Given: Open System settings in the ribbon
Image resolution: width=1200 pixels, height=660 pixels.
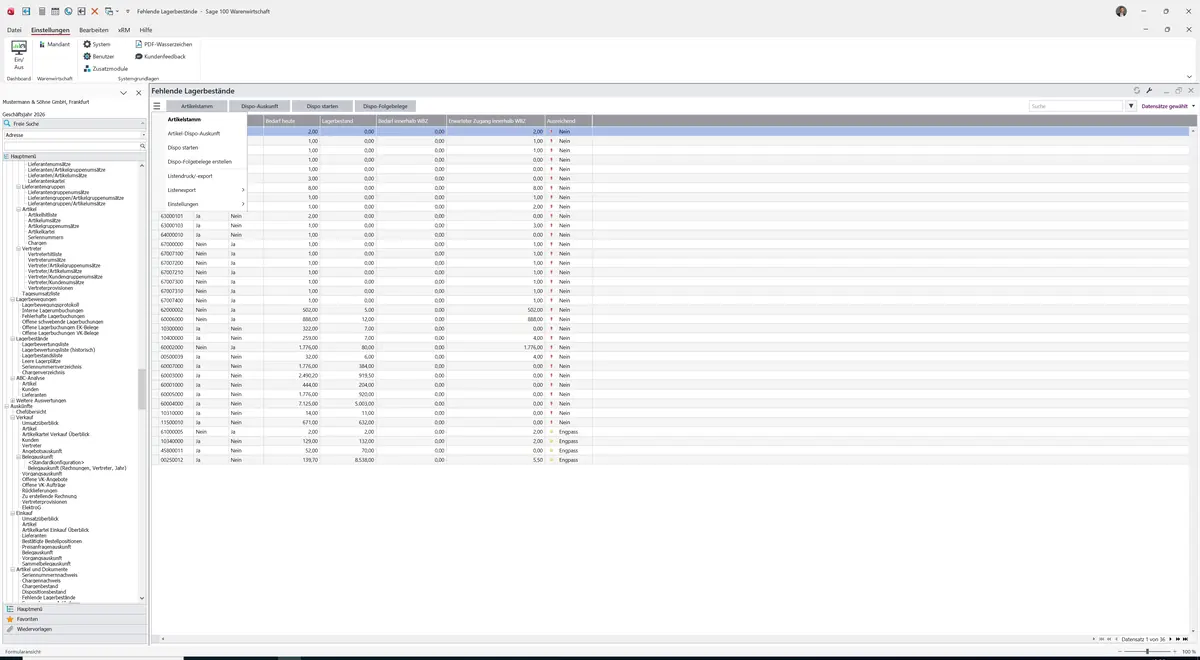Looking at the screenshot, I should click(97, 44).
